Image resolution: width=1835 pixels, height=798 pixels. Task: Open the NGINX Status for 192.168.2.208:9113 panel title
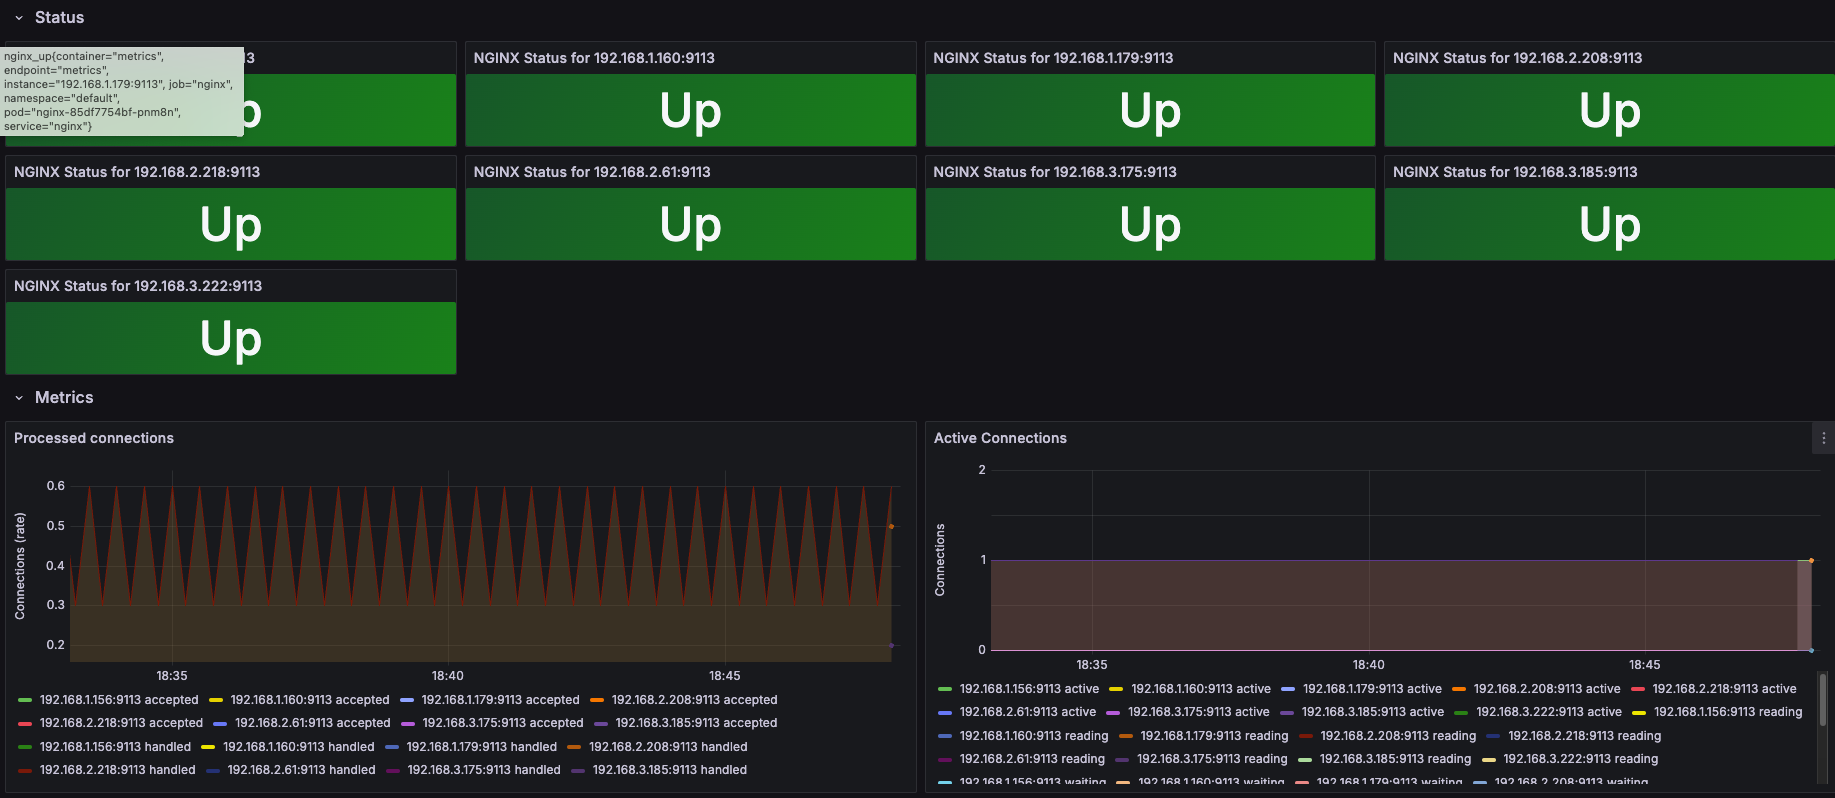pyautogui.click(x=1517, y=58)
